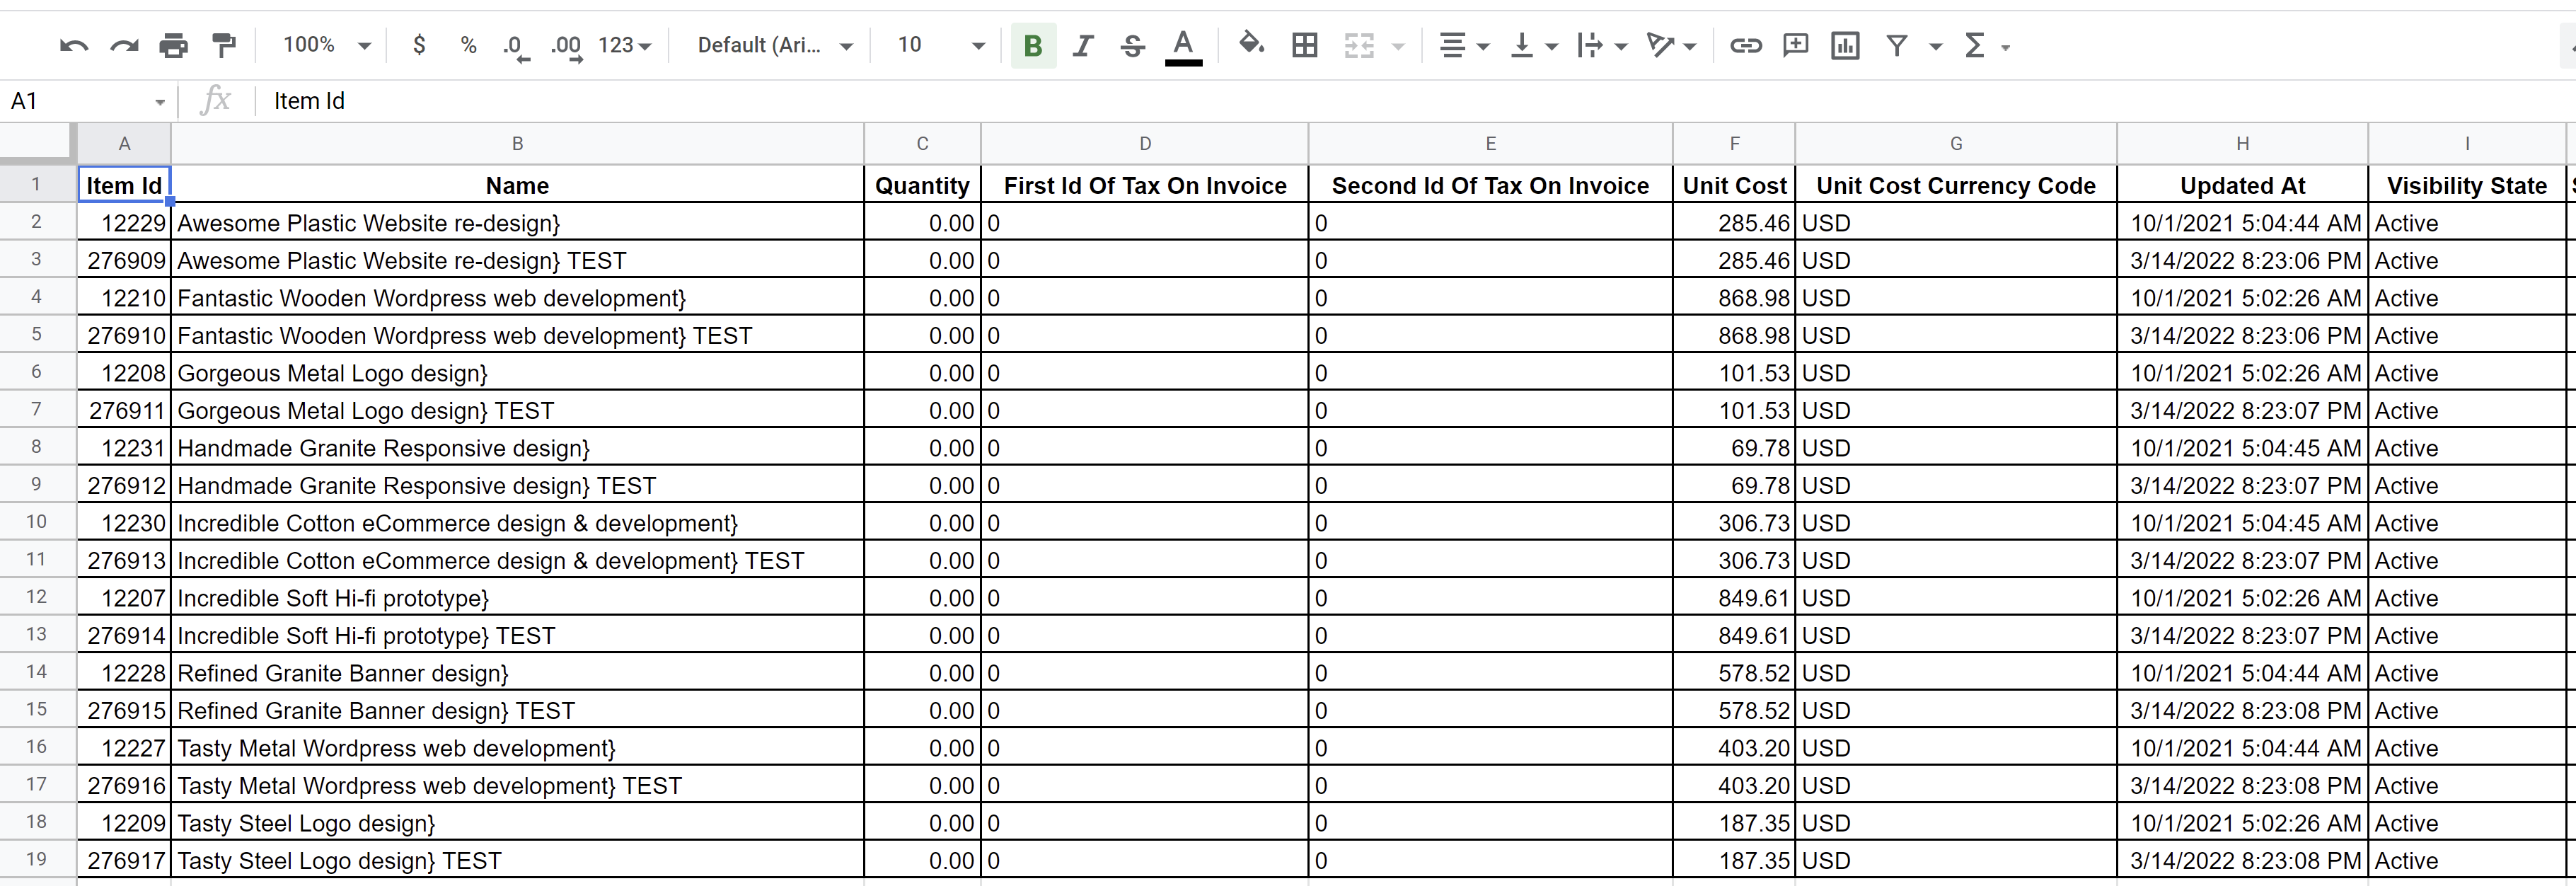Image resolution: width=2576 pixels, height=886 pixels.
Task: Select row 12 header
Action: tap(37, 597)
